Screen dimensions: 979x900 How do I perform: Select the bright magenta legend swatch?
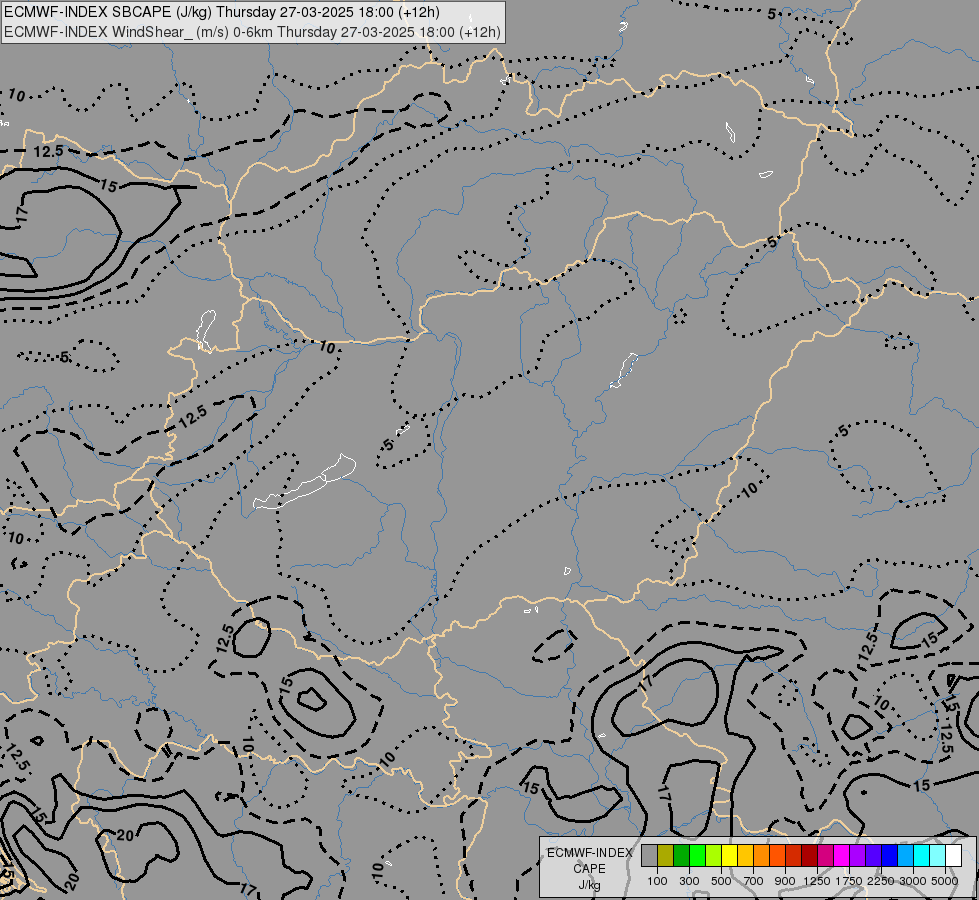pyautogui.click(x=842, y=855)
